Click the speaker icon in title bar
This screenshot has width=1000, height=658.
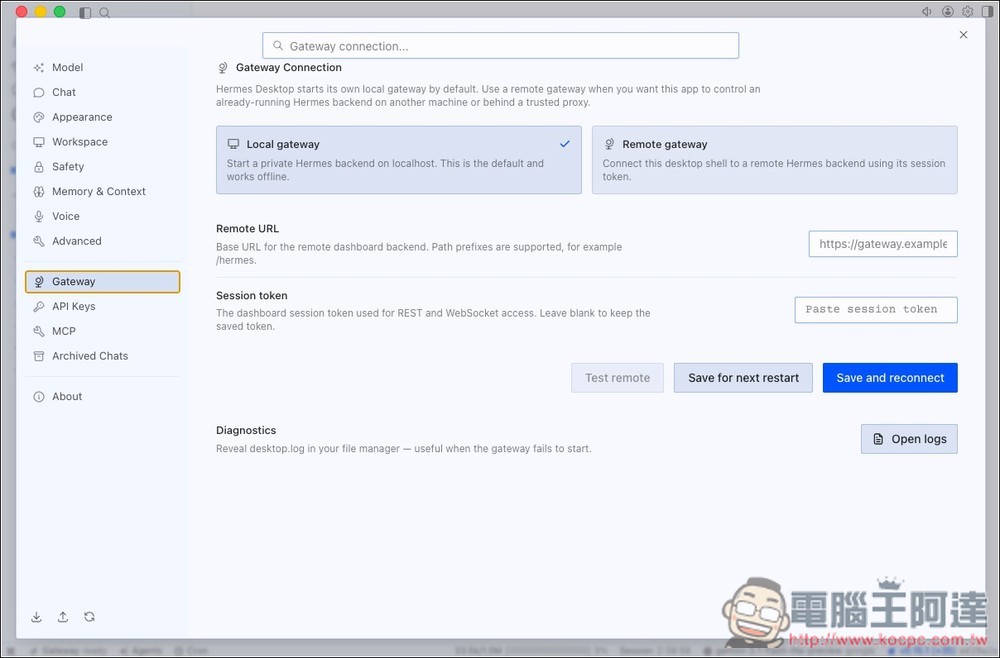927,11
